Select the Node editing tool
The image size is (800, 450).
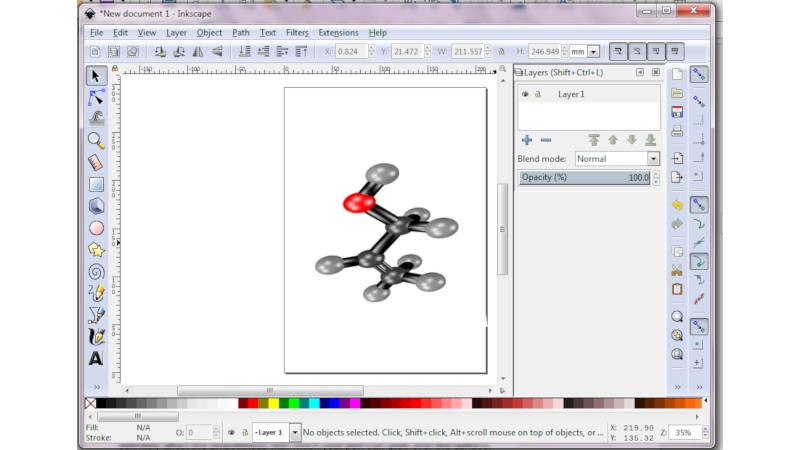96,97
